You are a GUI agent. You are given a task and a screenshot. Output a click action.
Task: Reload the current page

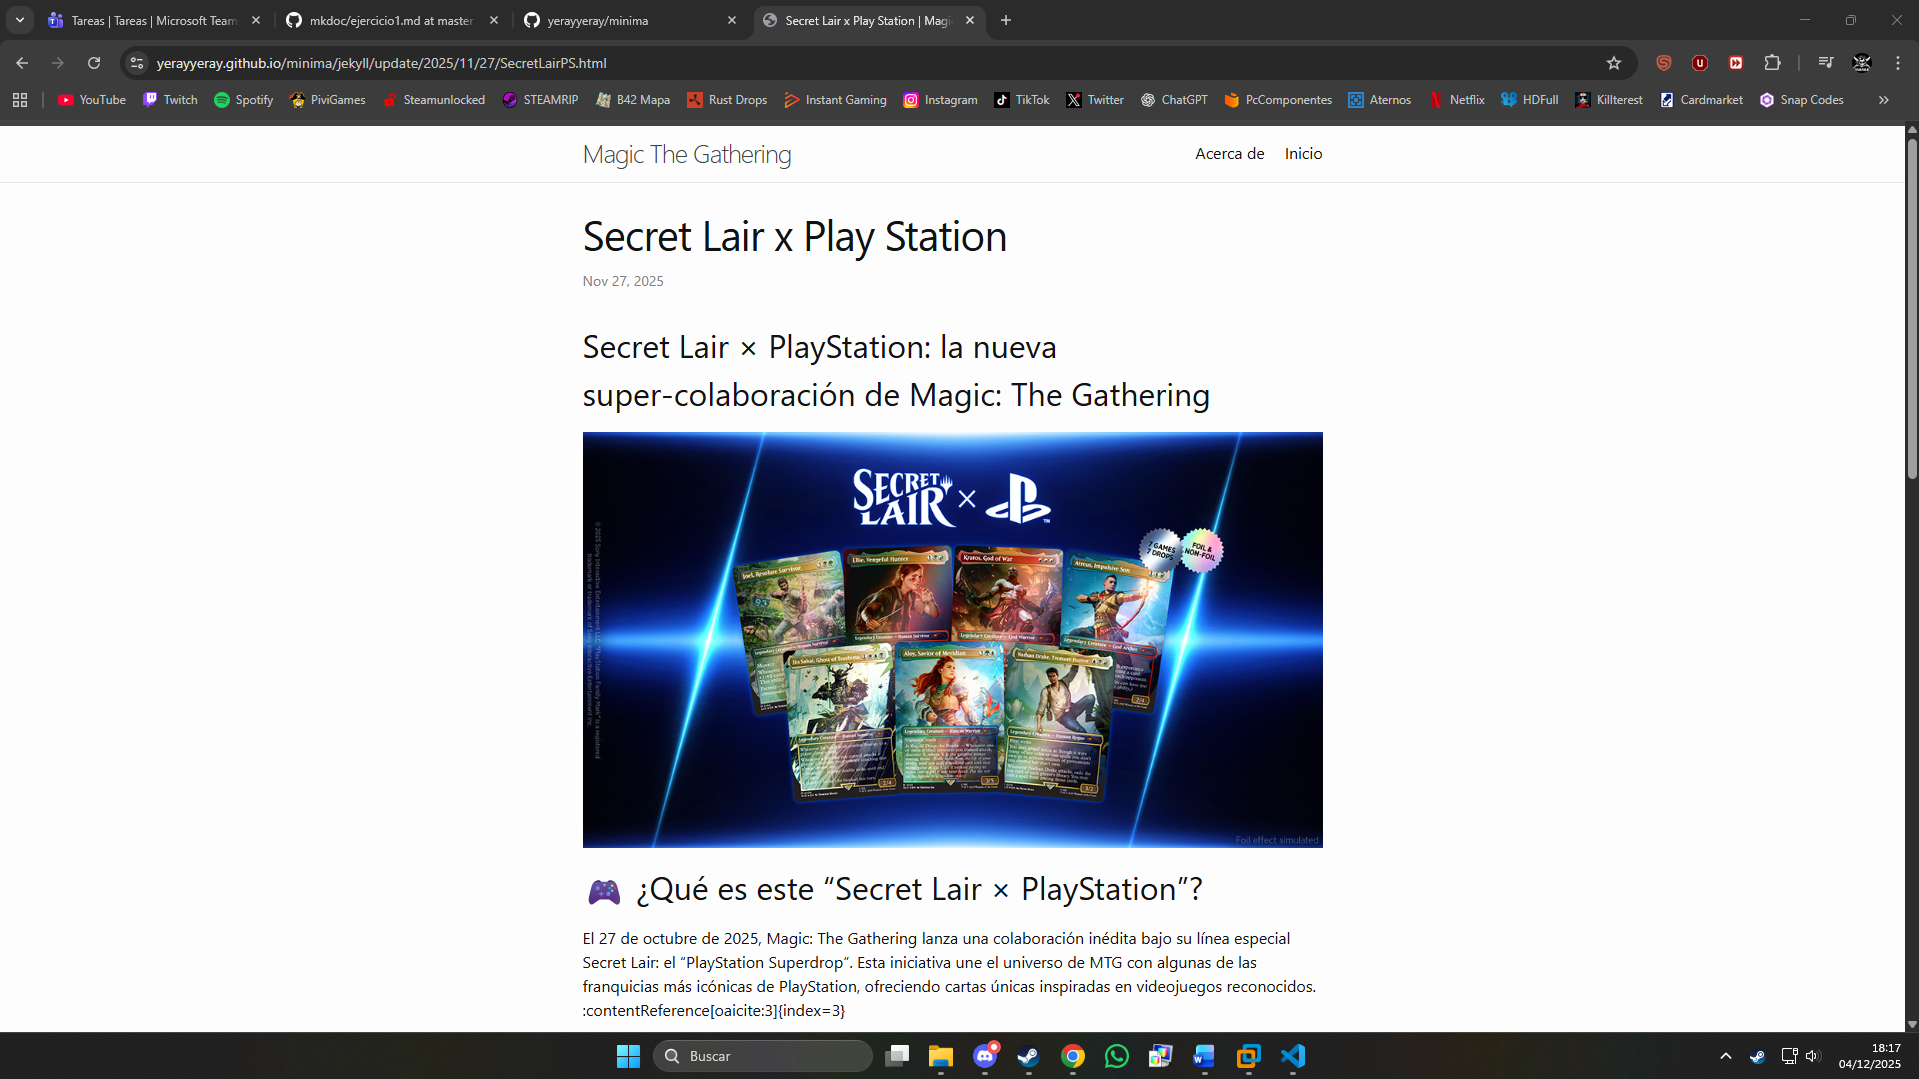point(93,63)
